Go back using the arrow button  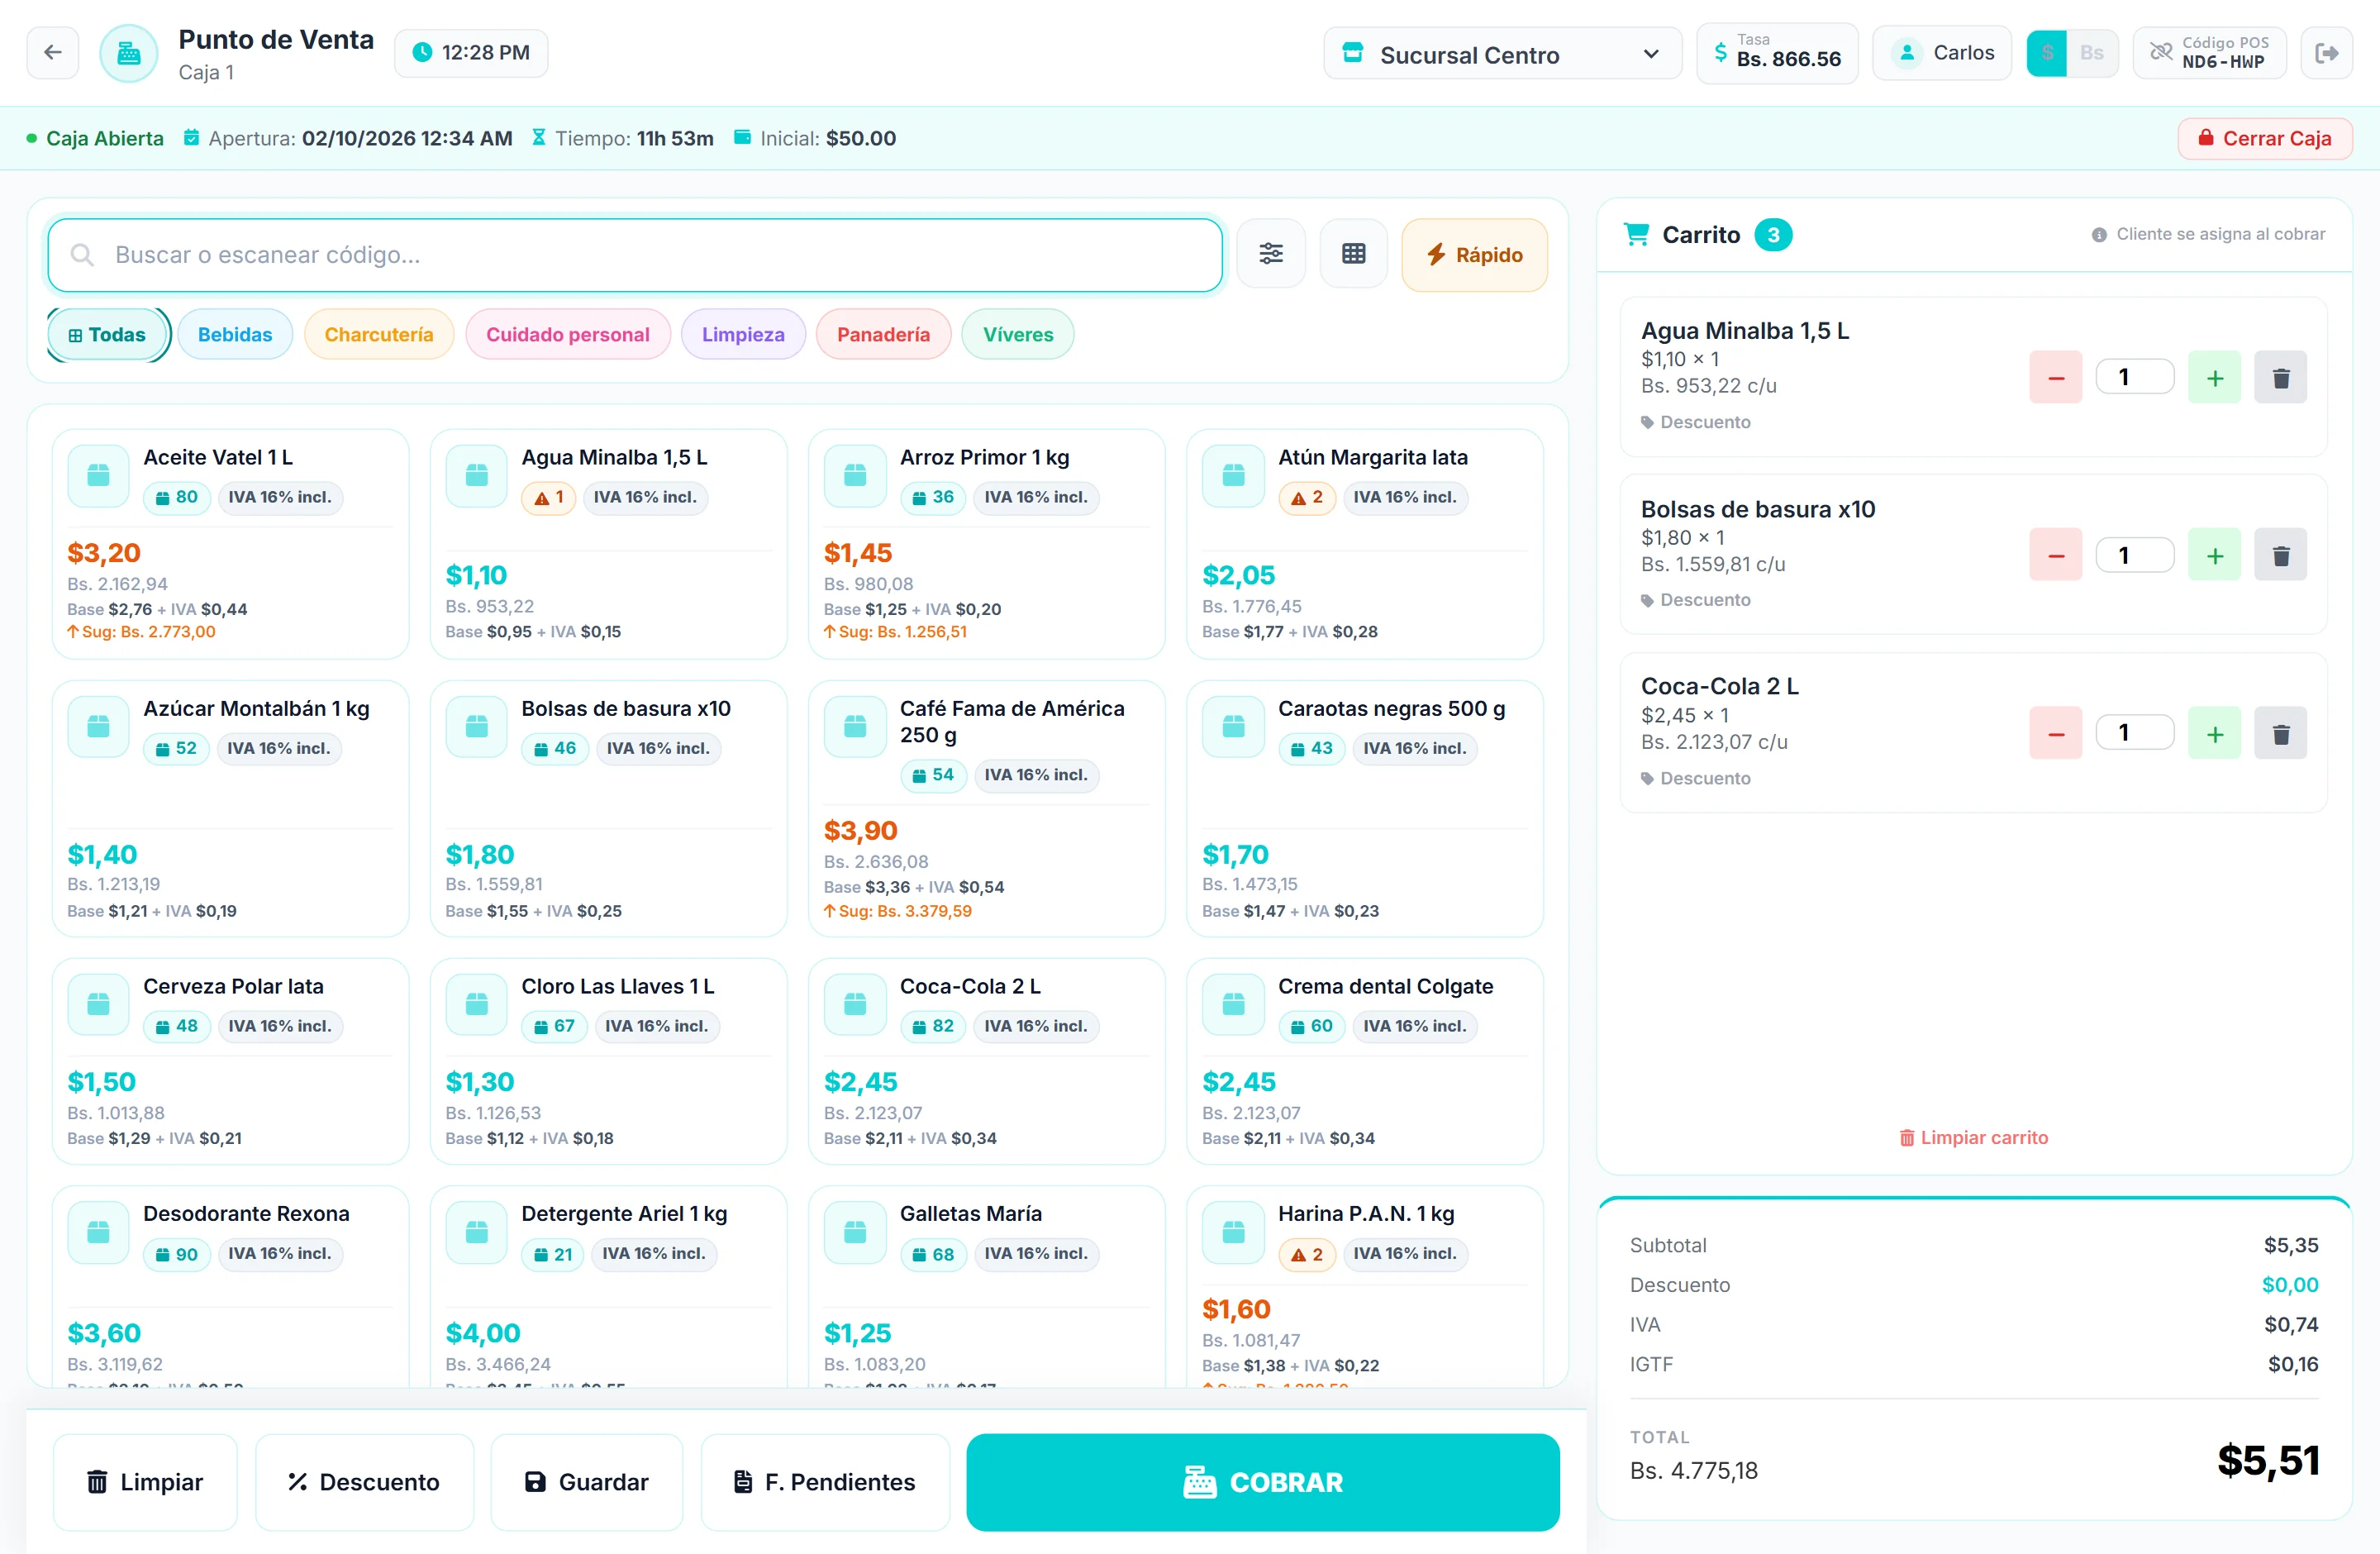tap(53, 53)
